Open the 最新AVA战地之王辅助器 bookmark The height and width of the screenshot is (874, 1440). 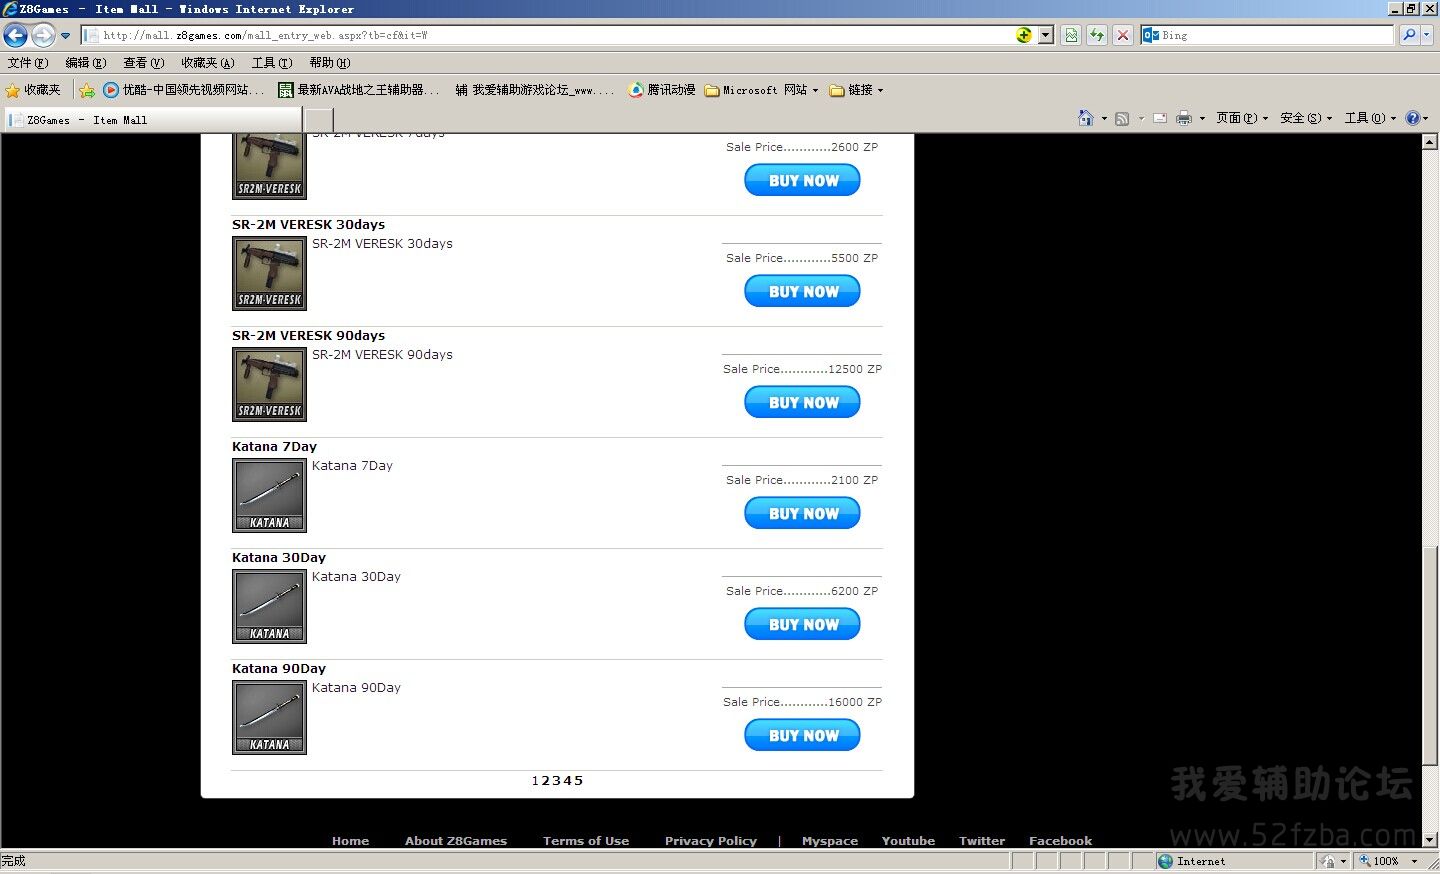[x=358, y=90]
